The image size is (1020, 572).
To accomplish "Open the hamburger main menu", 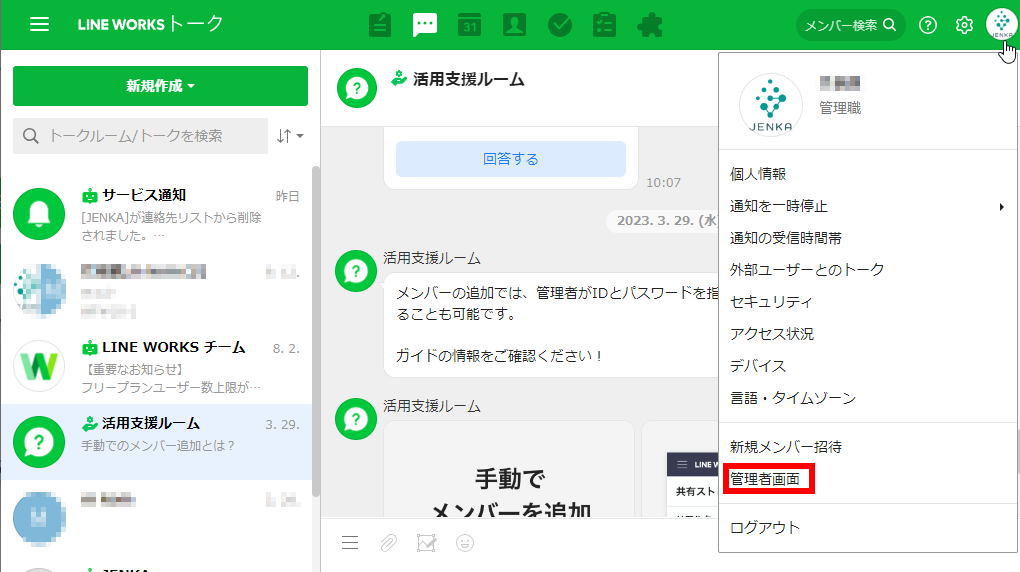I will [40, 25].
